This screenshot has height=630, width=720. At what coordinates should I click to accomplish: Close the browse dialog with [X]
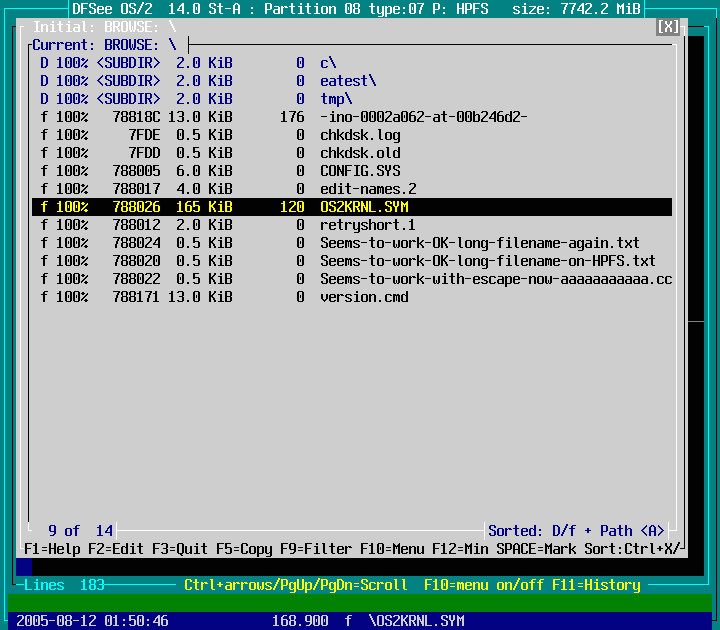(x=668, y=27)
